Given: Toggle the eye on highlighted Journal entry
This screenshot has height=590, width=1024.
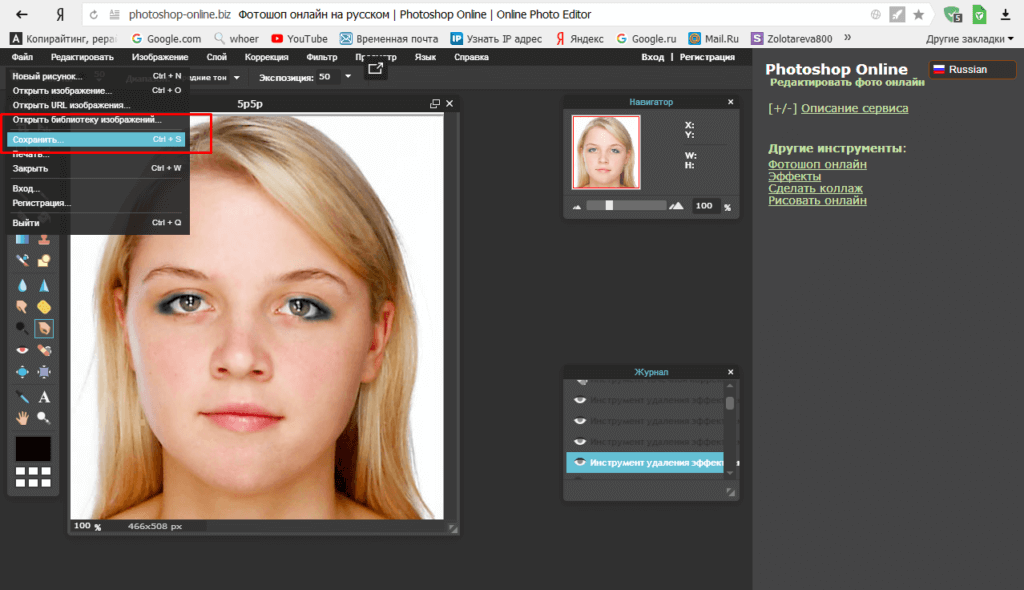Looking at the screenshot, I should [x=578, y=462].
